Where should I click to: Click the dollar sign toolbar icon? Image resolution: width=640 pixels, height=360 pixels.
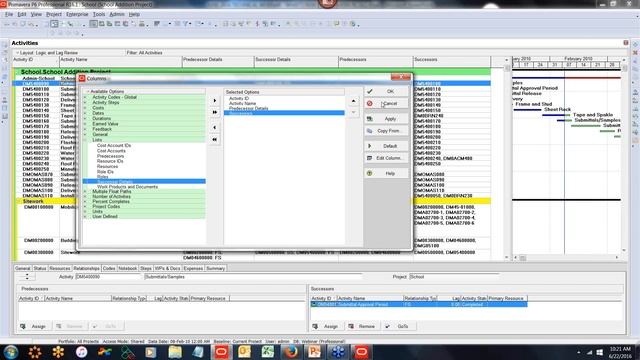257,24
